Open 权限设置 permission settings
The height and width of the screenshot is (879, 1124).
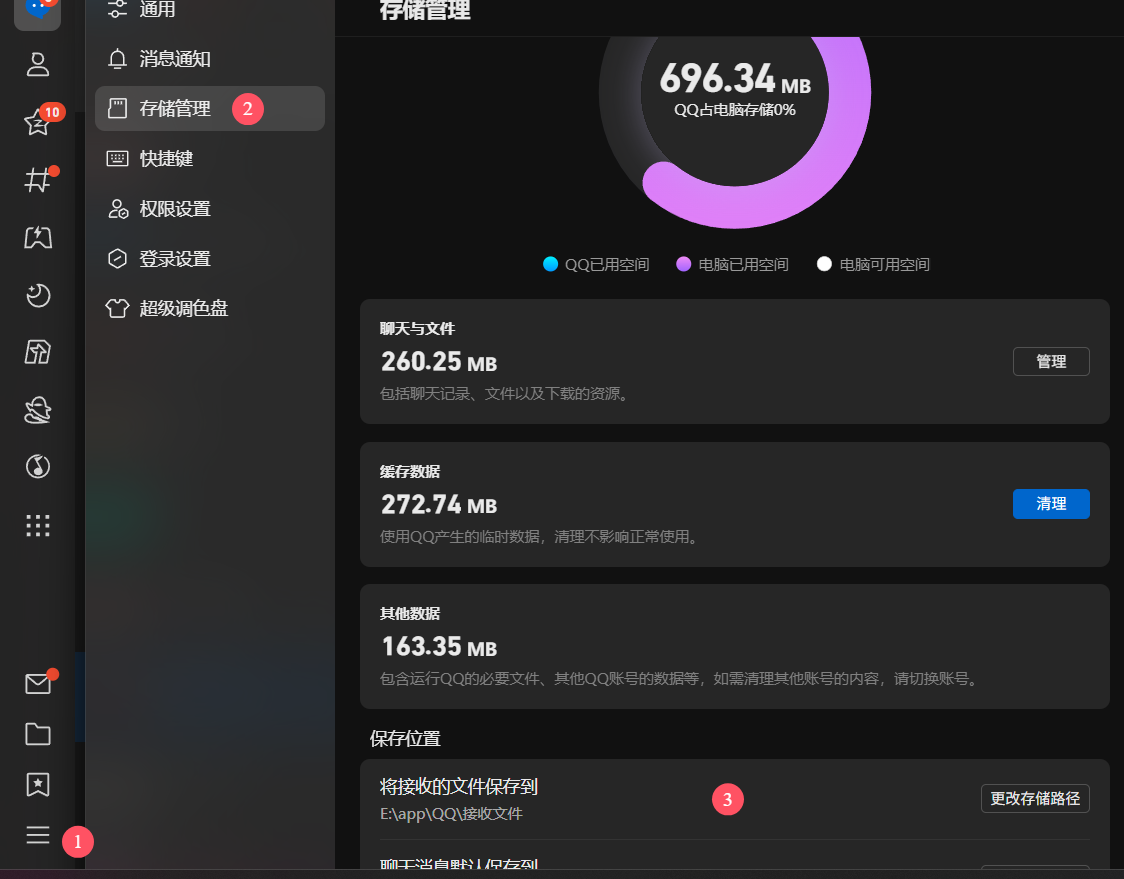pyautogui.click(x=209, y=209)
